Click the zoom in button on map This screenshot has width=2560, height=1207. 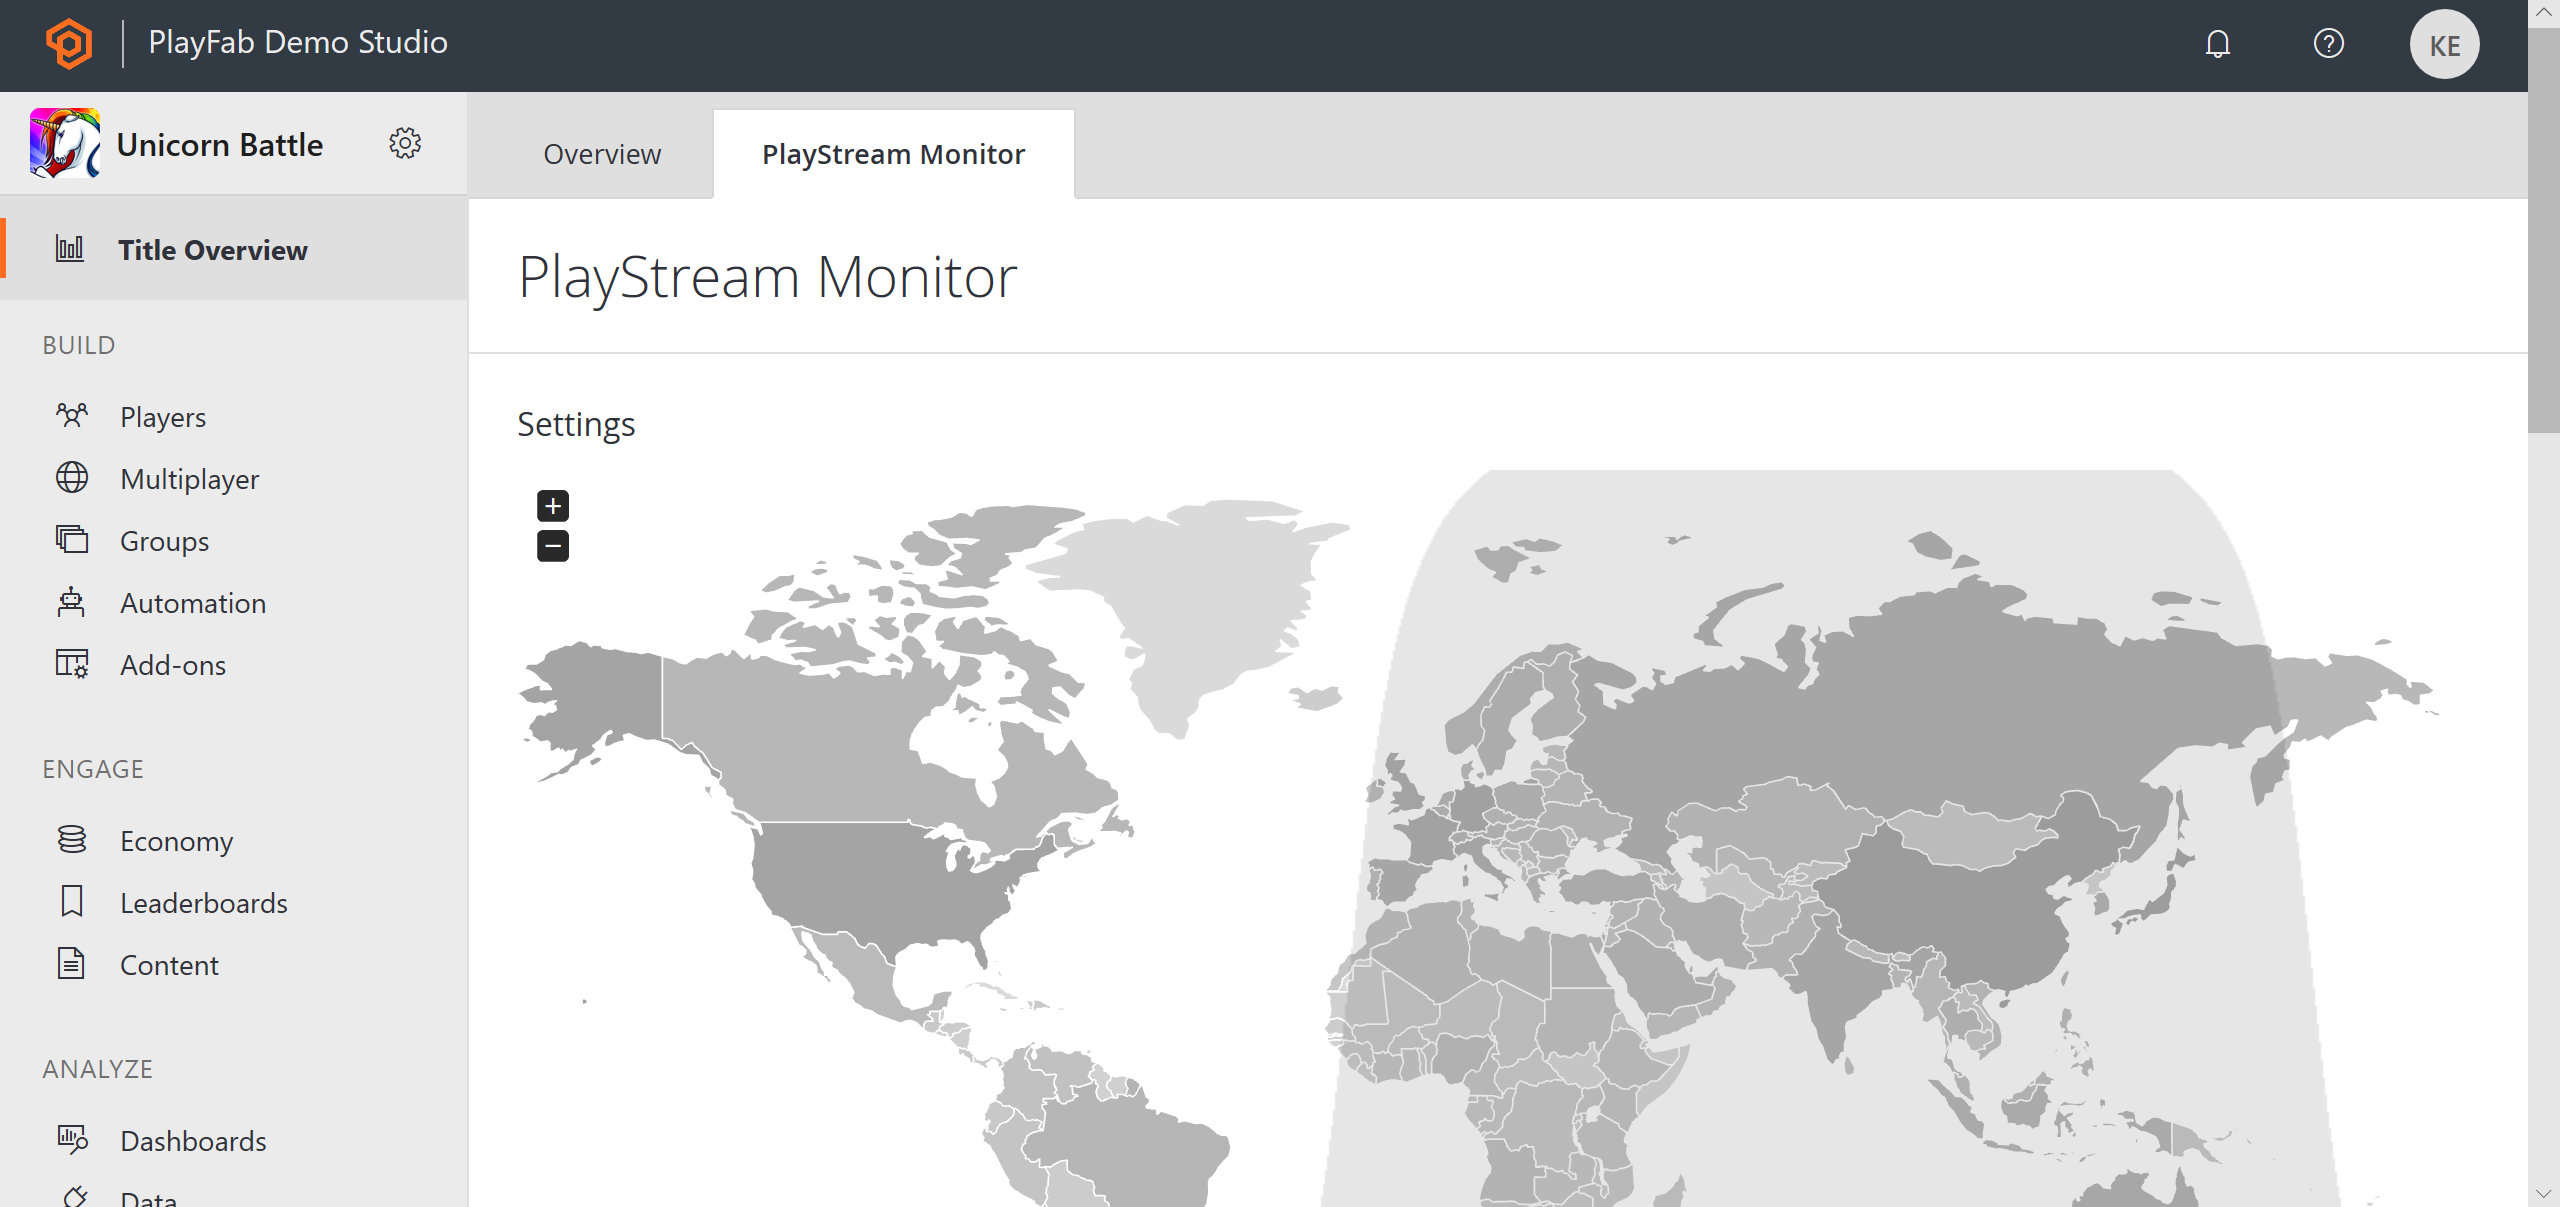pos(553,505)
